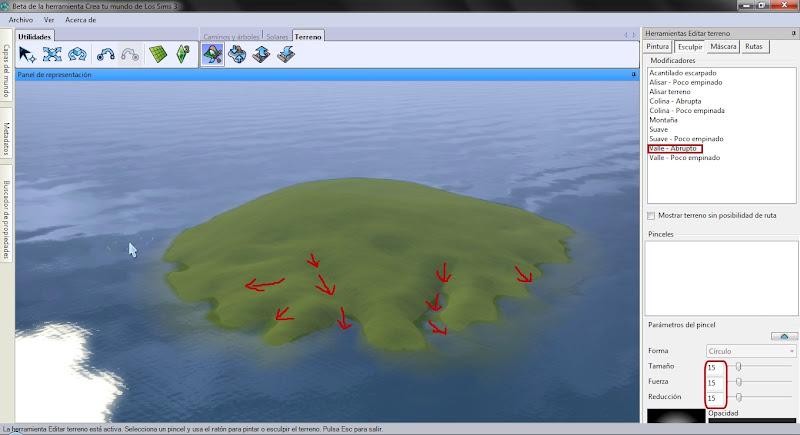Adjust the Fuerza slider handle
The image size is (800, 435).
[738, 381]
